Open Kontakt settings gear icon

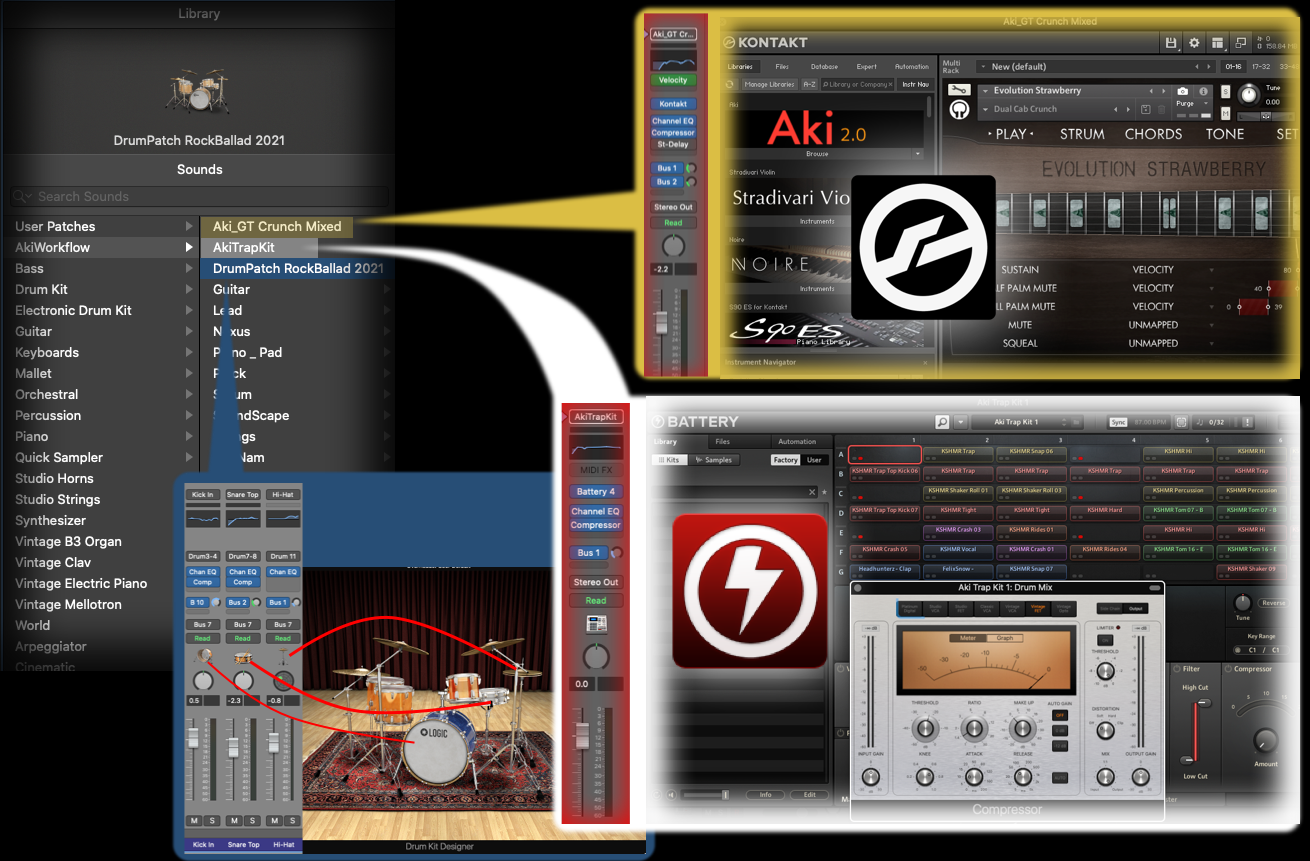pos(1194,43)
